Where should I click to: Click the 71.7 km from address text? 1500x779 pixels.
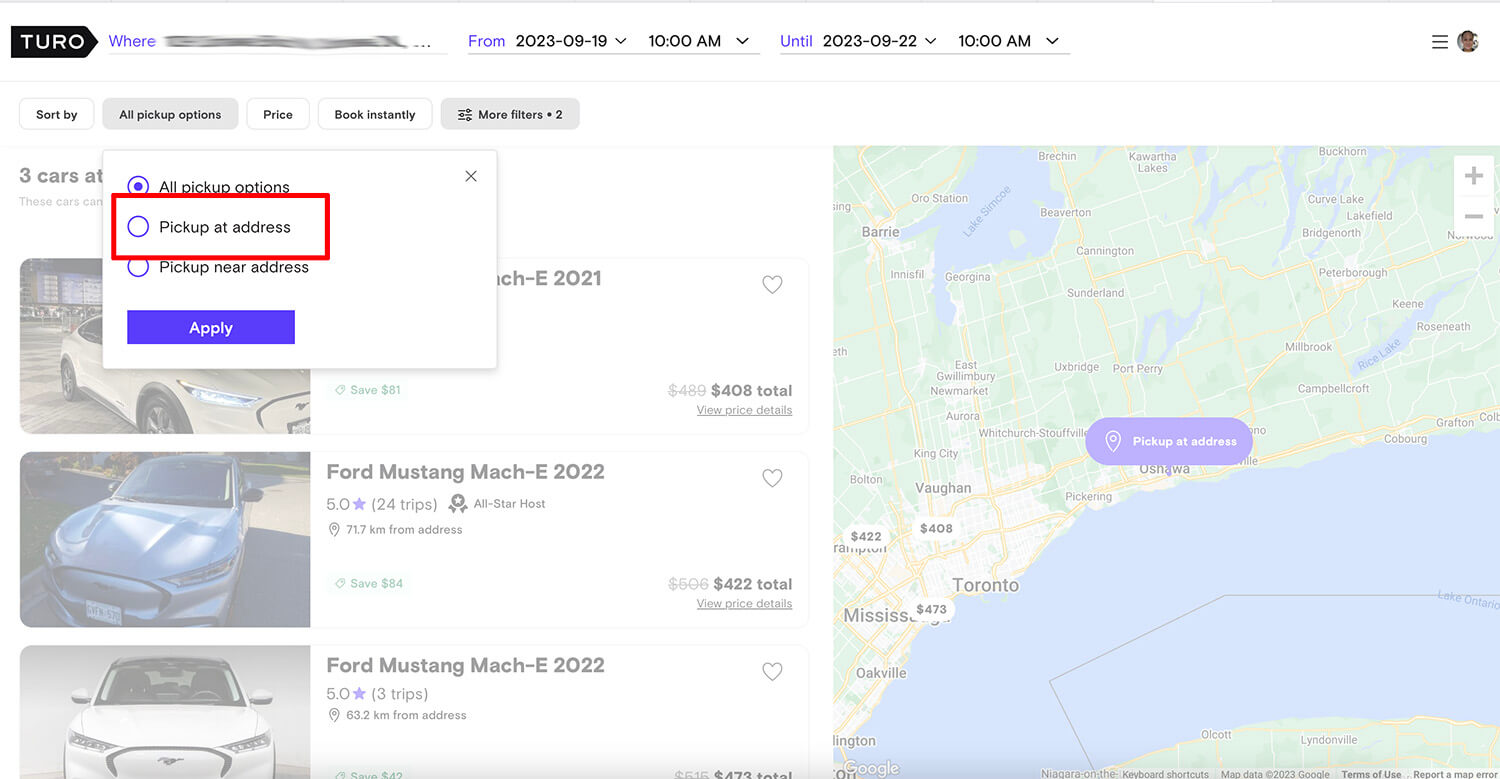[x=404, y=529]
